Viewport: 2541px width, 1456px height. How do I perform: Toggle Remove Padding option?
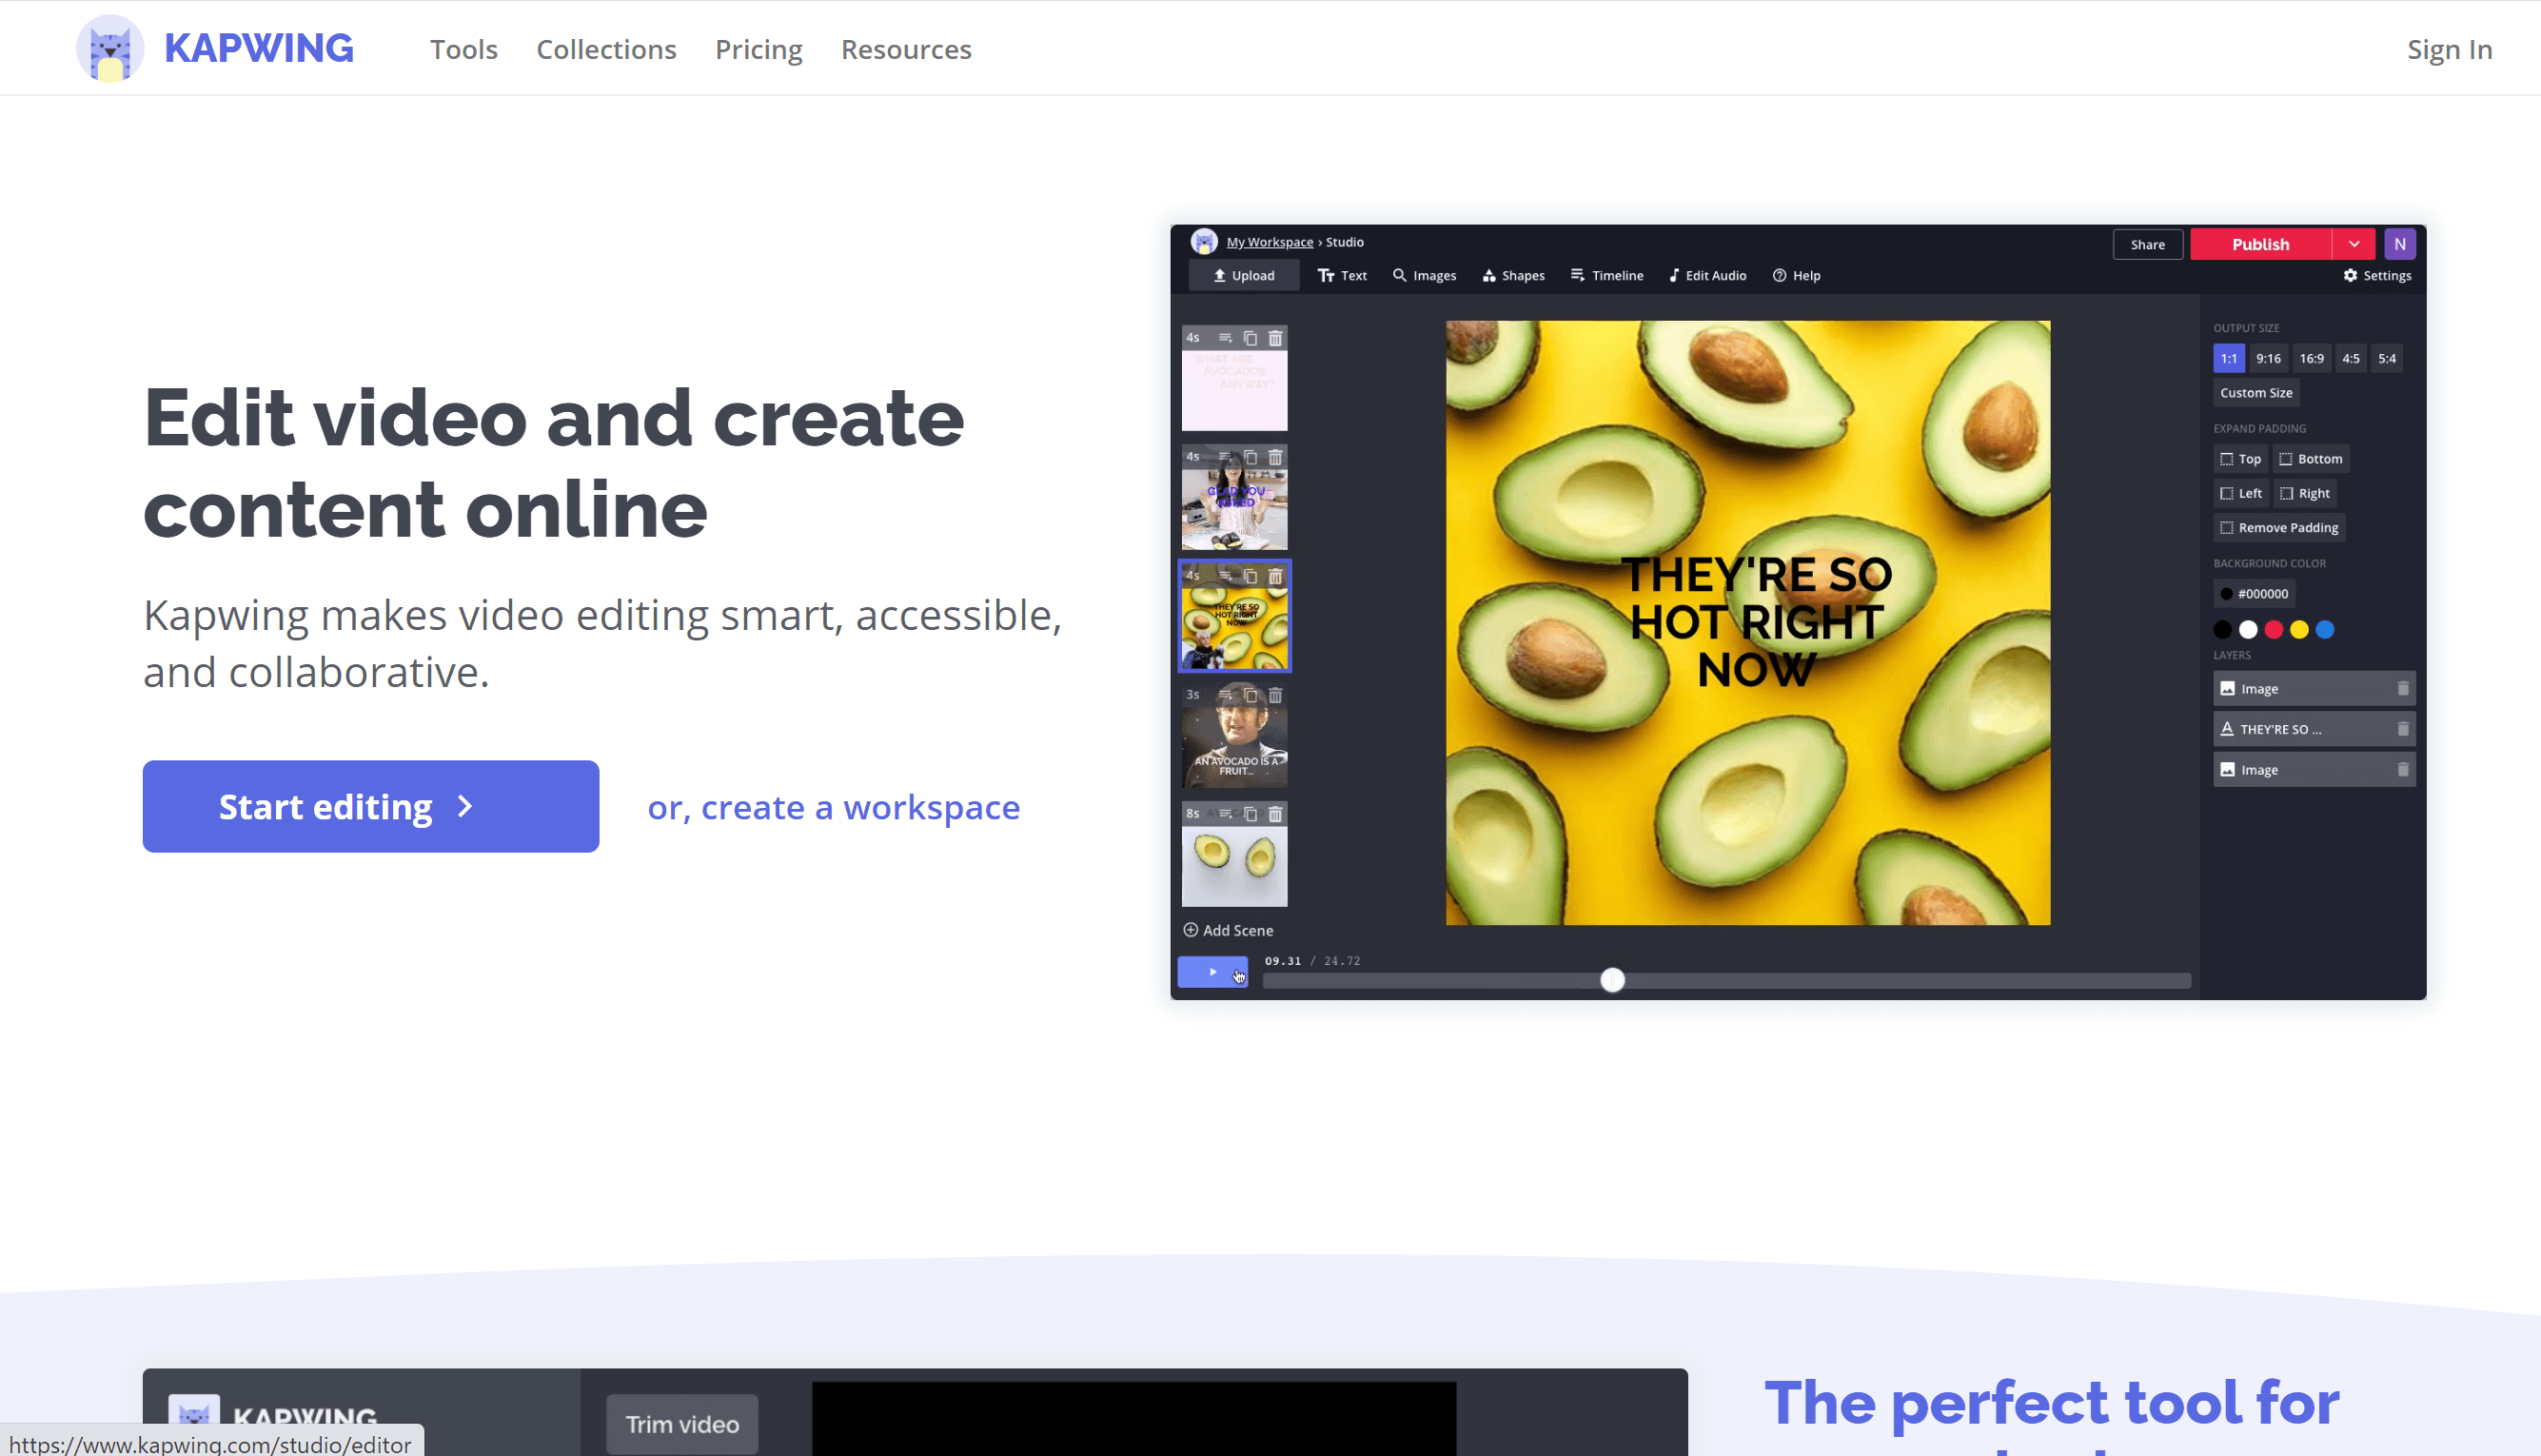coord(2278,528)
